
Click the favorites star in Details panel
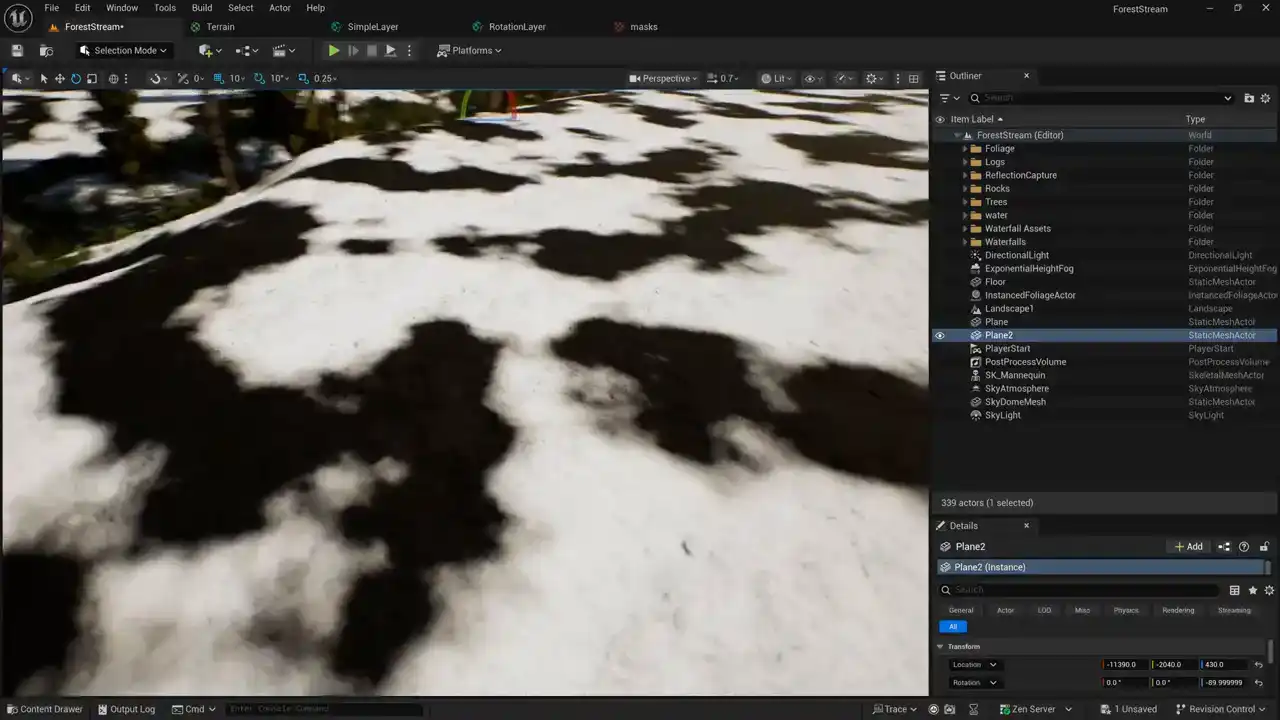coord(1252,590)
